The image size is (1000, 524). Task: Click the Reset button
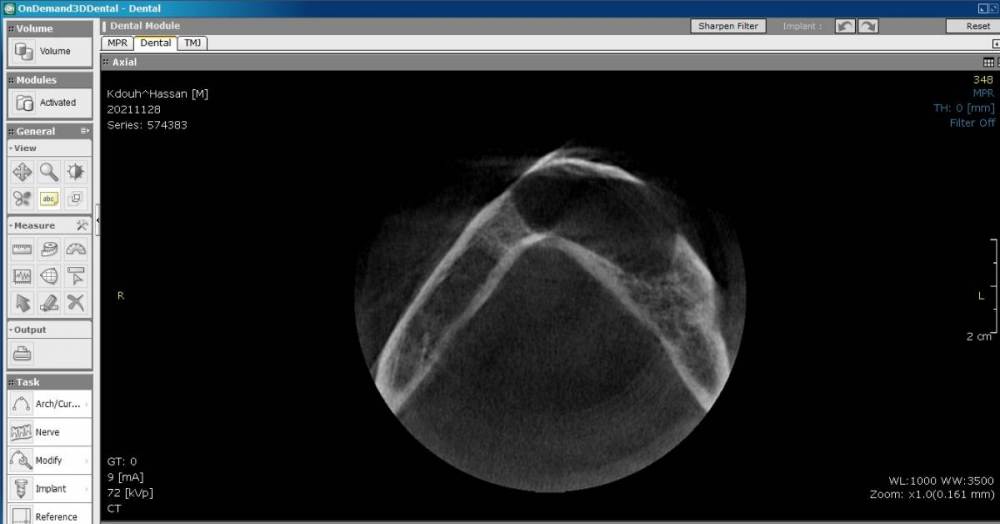pyautogui.click(x=977, y=26)
